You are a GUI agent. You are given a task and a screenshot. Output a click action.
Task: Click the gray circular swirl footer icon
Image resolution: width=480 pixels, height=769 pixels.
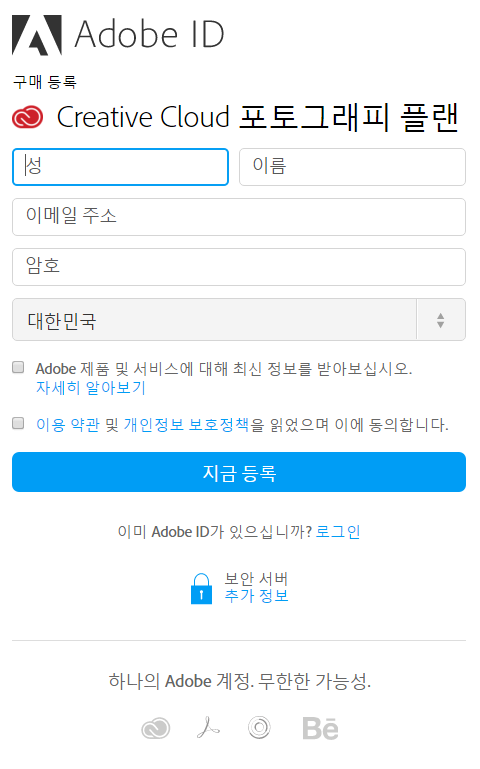click(x=259, y=727)
